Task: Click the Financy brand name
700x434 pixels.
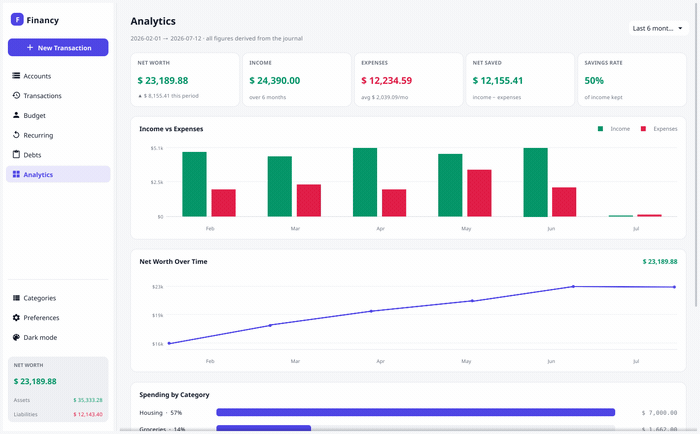Action: (42, 20)
